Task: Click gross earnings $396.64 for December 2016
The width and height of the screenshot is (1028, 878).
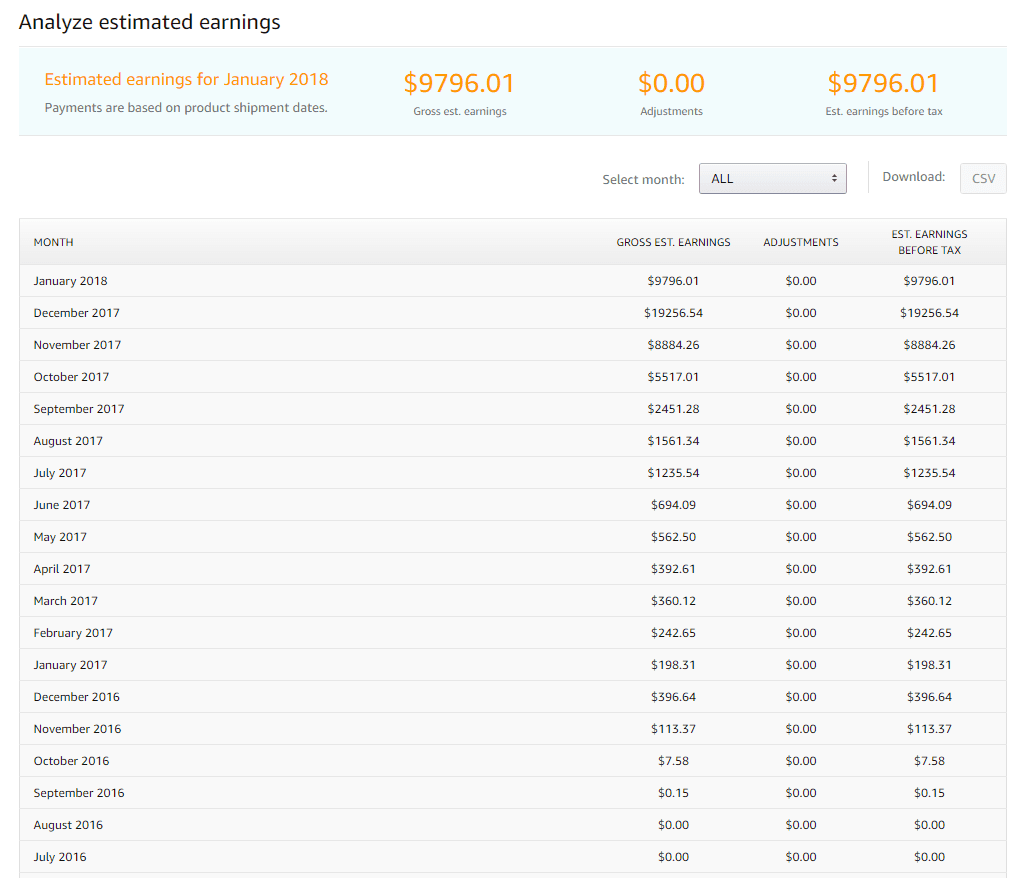Action: tap(673, 697)
